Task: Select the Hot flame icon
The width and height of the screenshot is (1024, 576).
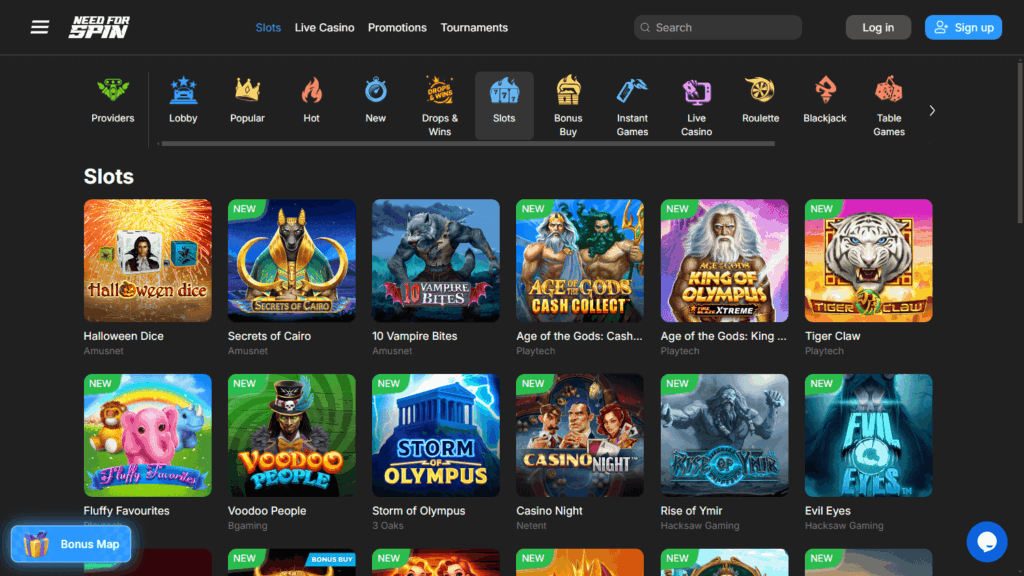Action: [312, 90]
